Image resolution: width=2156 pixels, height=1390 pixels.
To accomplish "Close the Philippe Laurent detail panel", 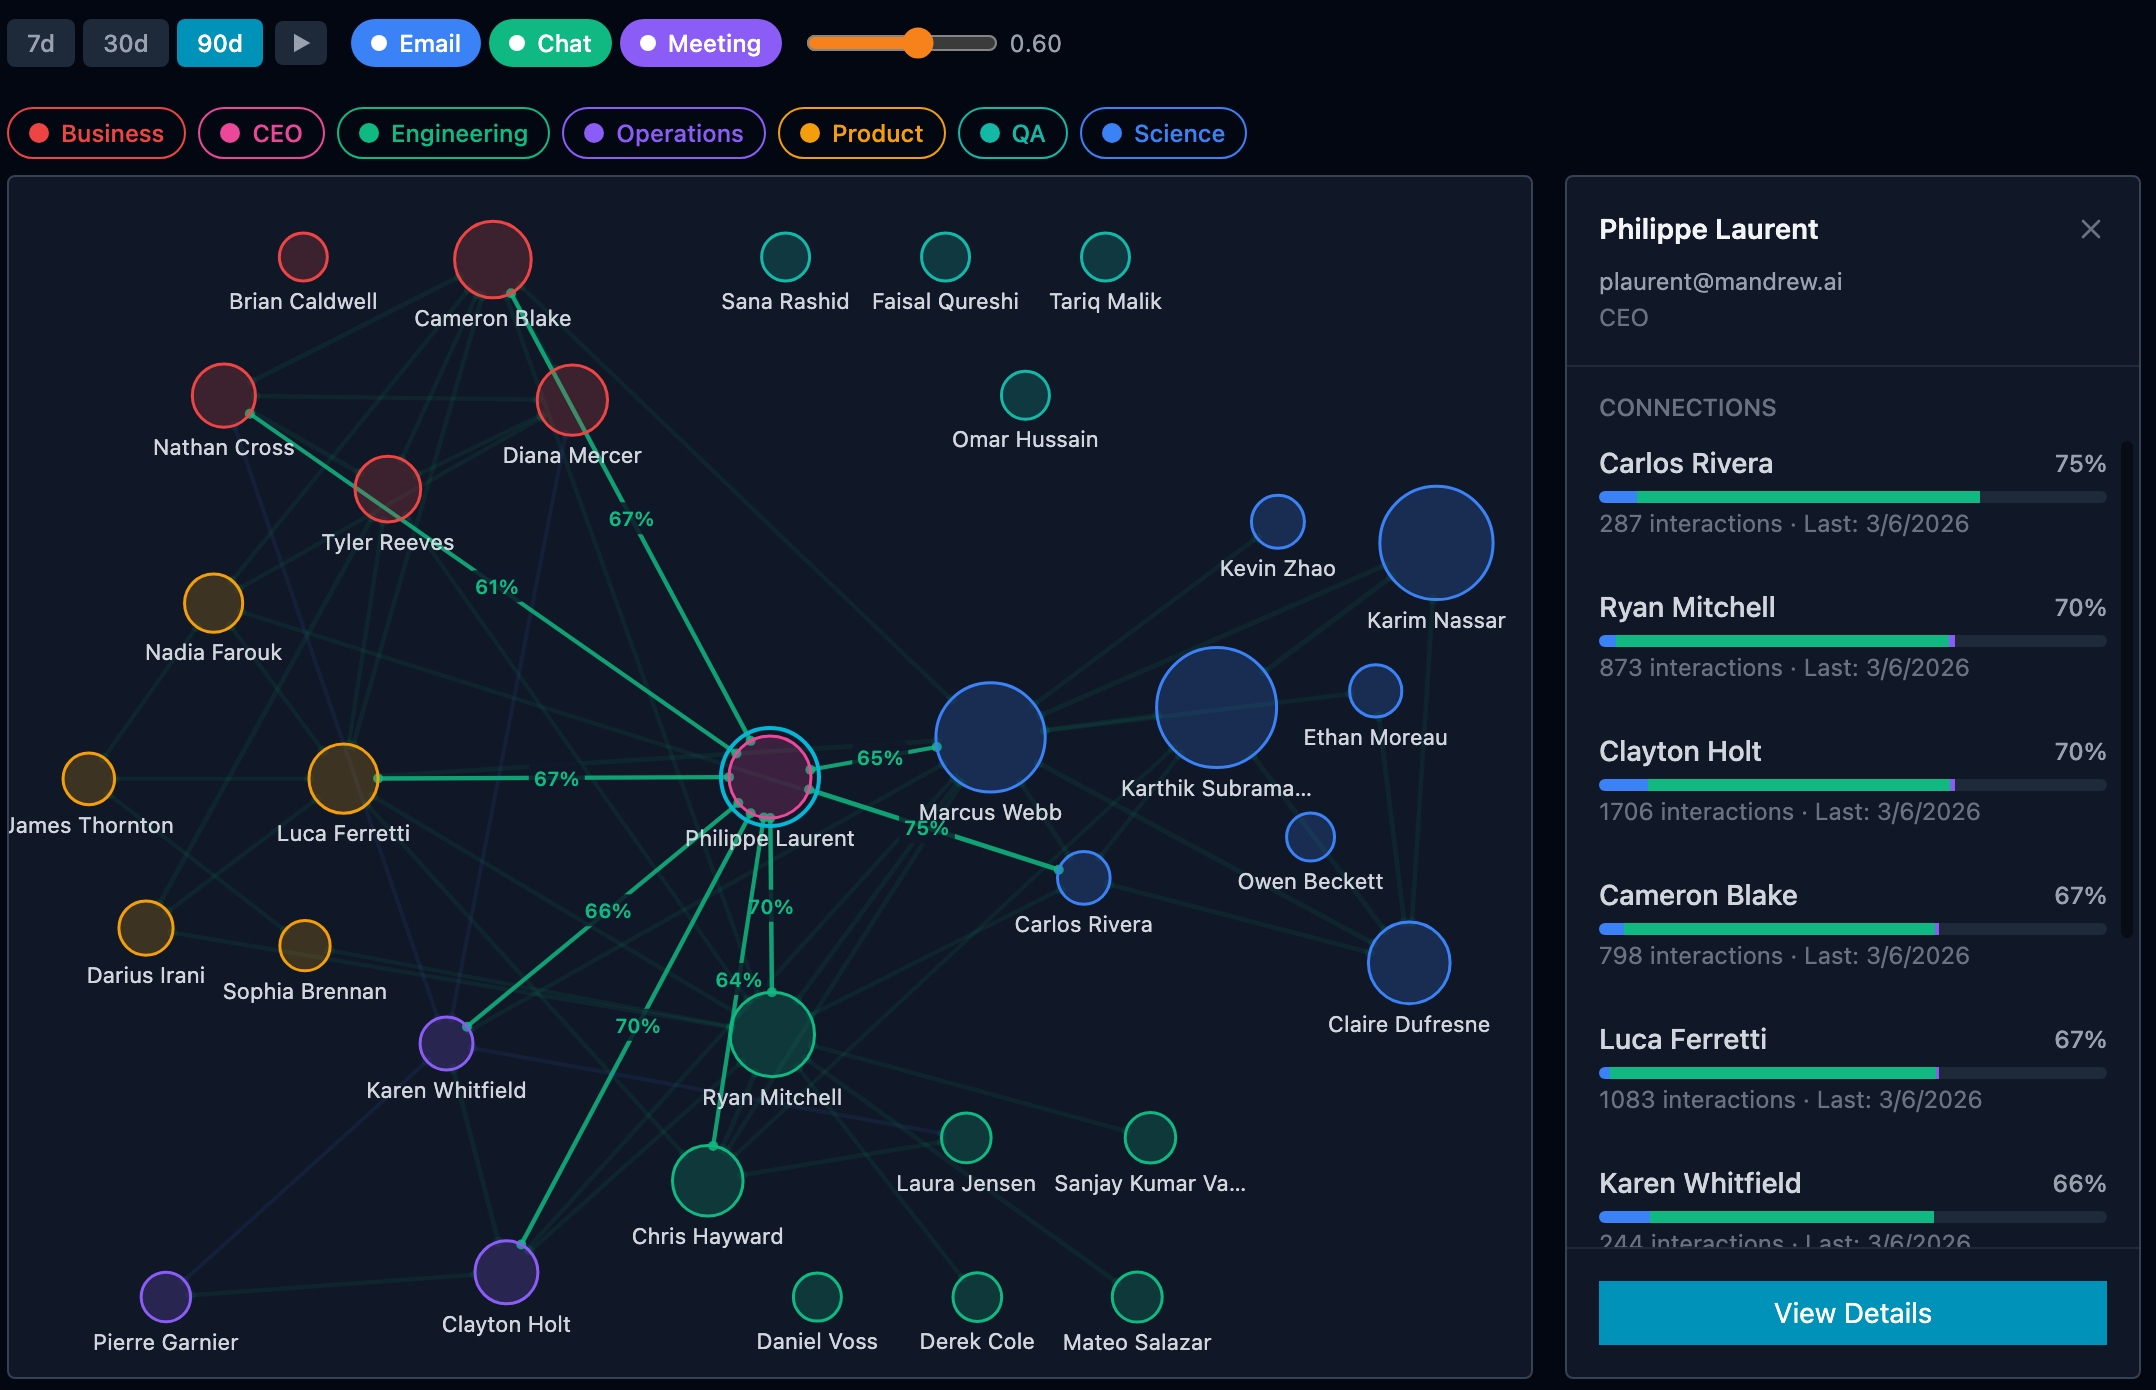I will [x=2090, y=228].
